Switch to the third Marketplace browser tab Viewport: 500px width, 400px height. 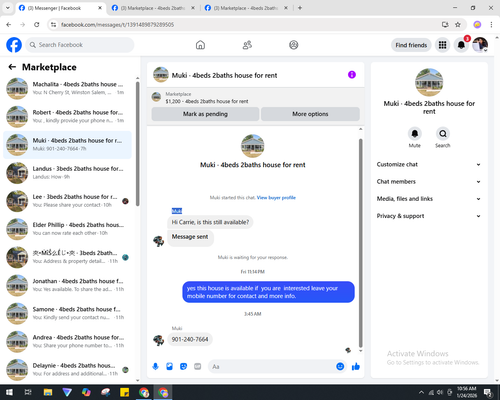coord(247,8)
